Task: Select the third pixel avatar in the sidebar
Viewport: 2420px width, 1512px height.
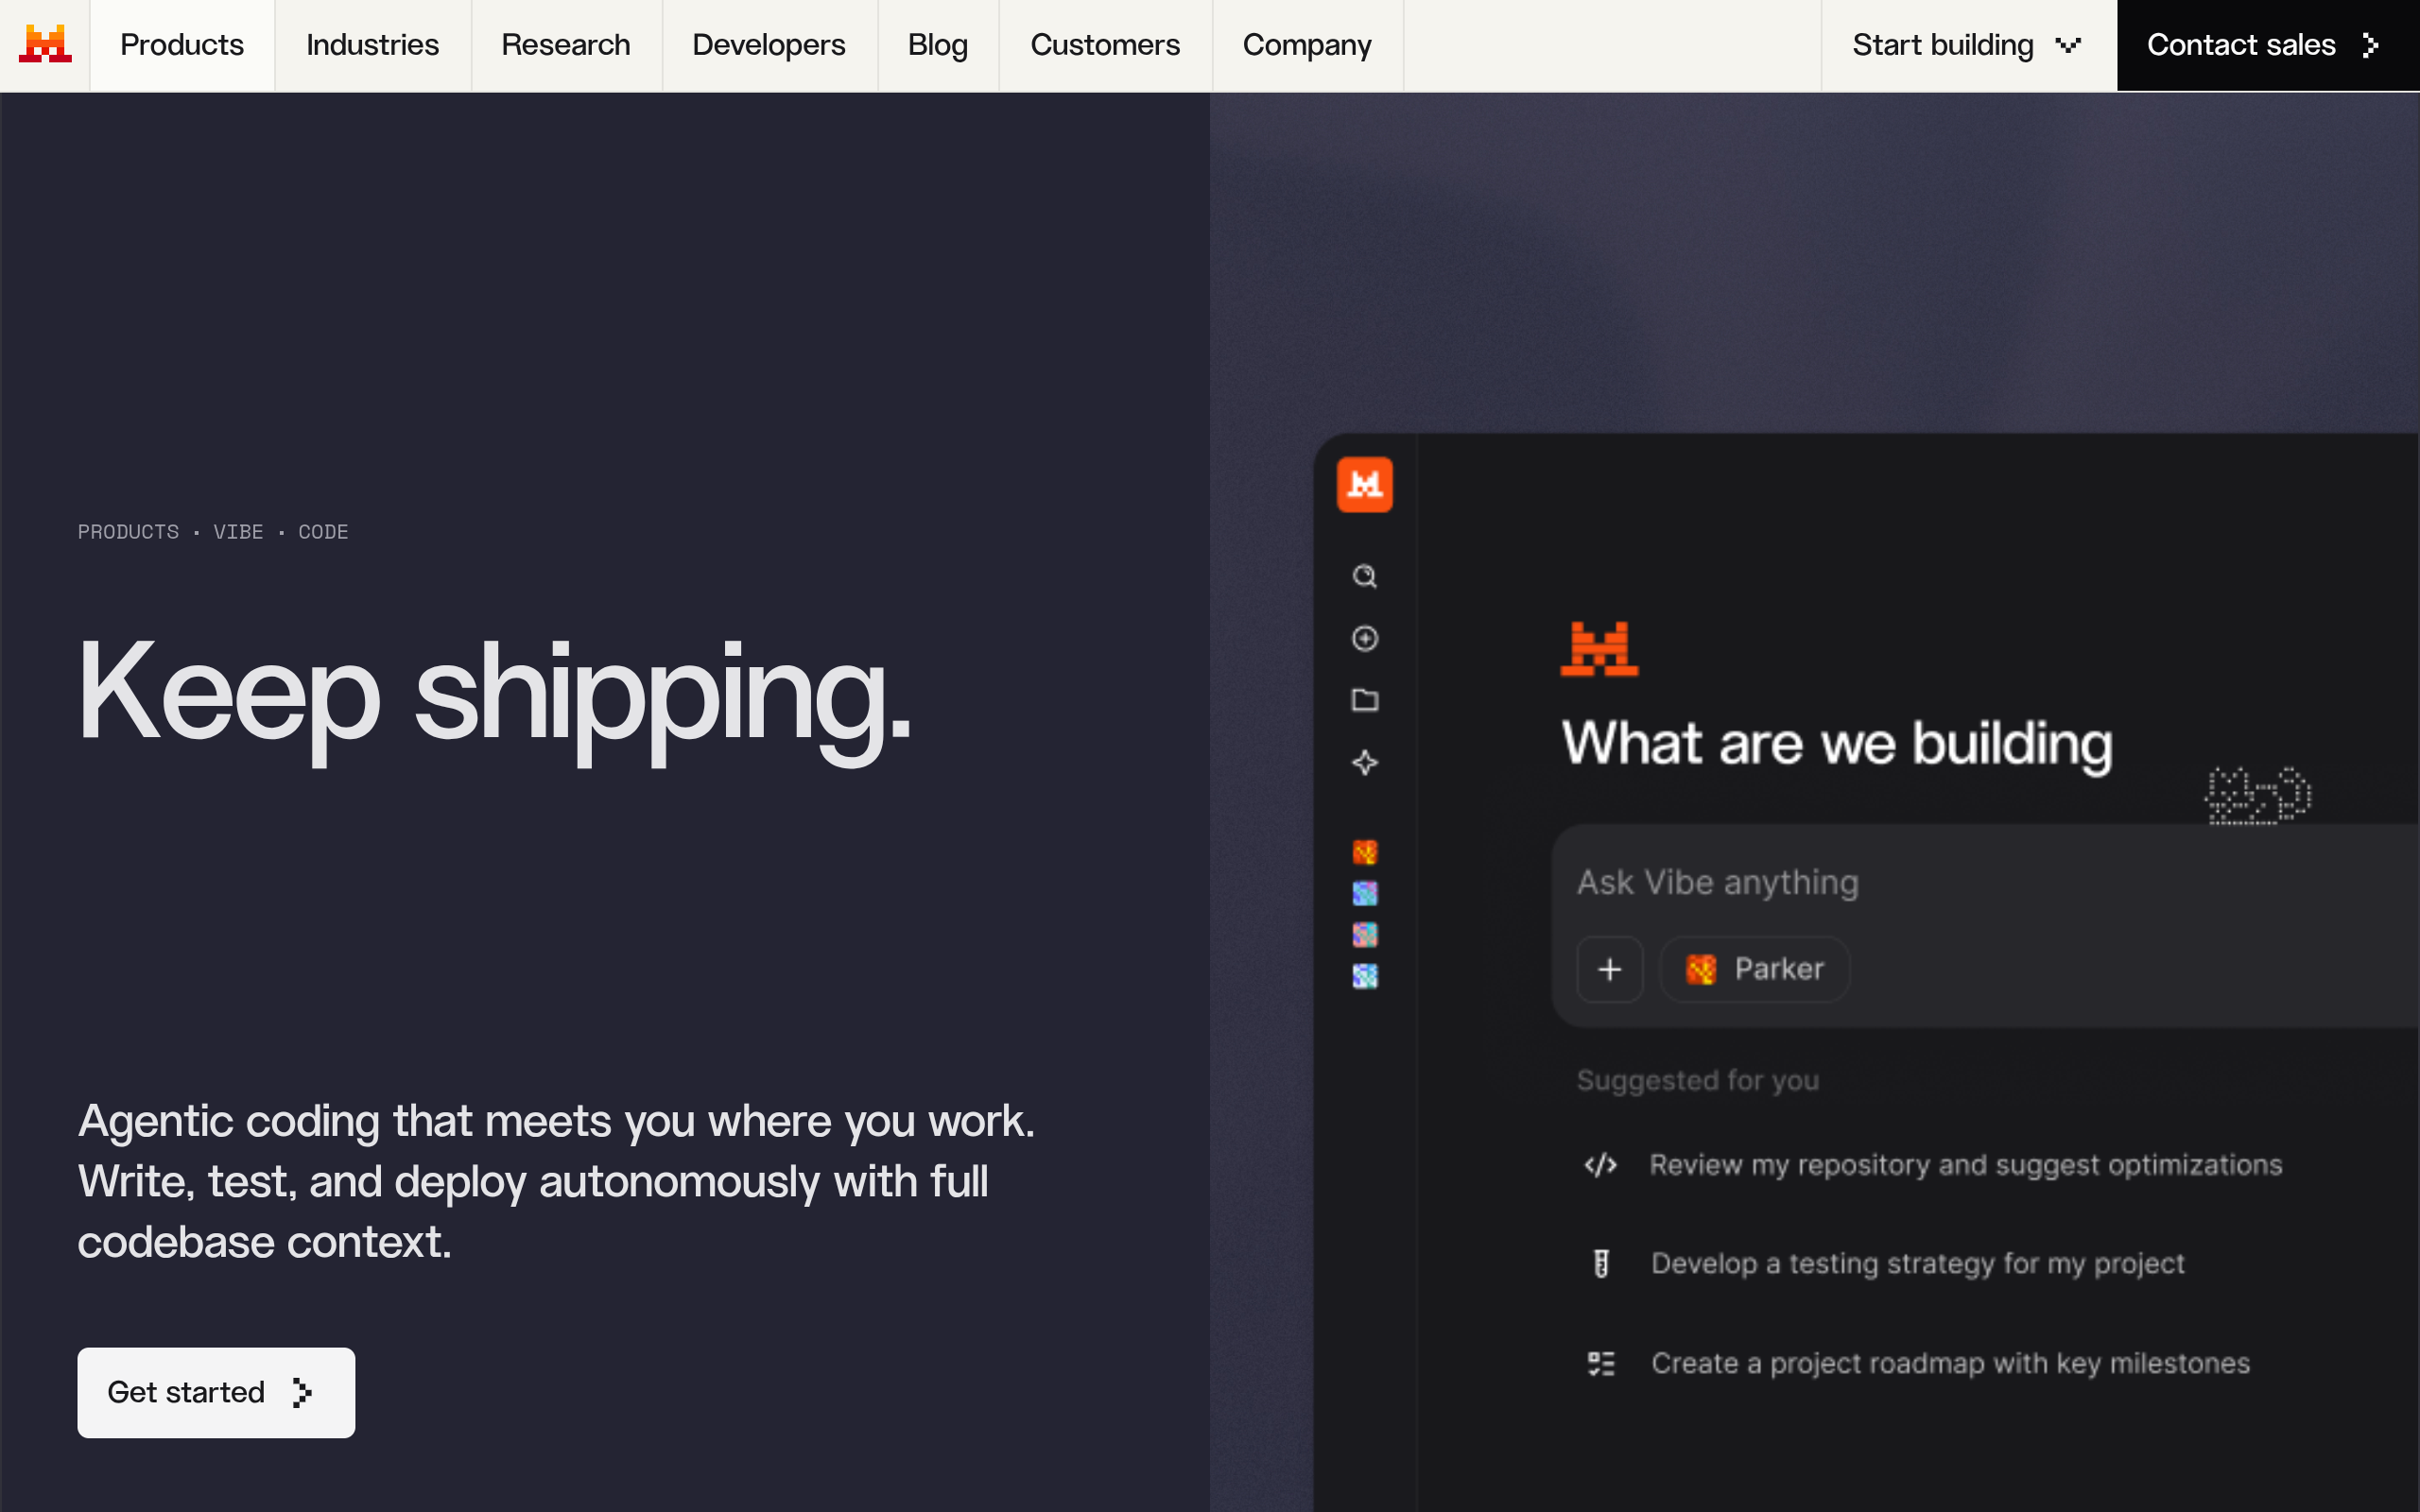Action: coord(1364,934)
